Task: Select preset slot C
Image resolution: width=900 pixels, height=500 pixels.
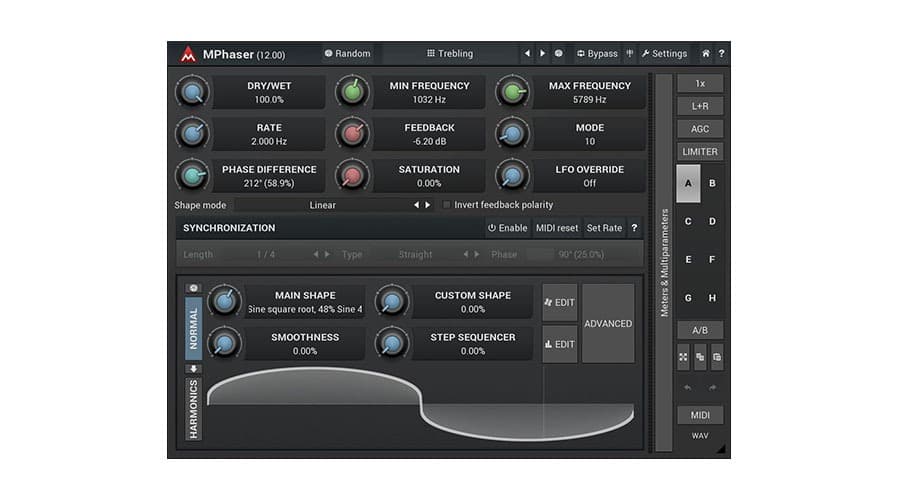Action: pos(688,222)
